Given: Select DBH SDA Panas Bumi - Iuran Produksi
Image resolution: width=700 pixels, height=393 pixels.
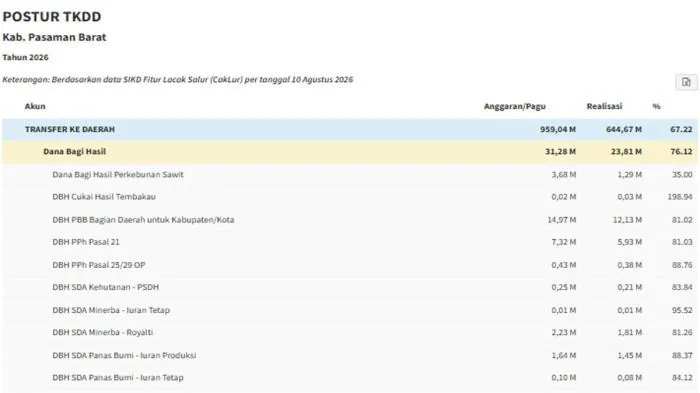Looking at the screenshot, I should [x=350, y=355].
